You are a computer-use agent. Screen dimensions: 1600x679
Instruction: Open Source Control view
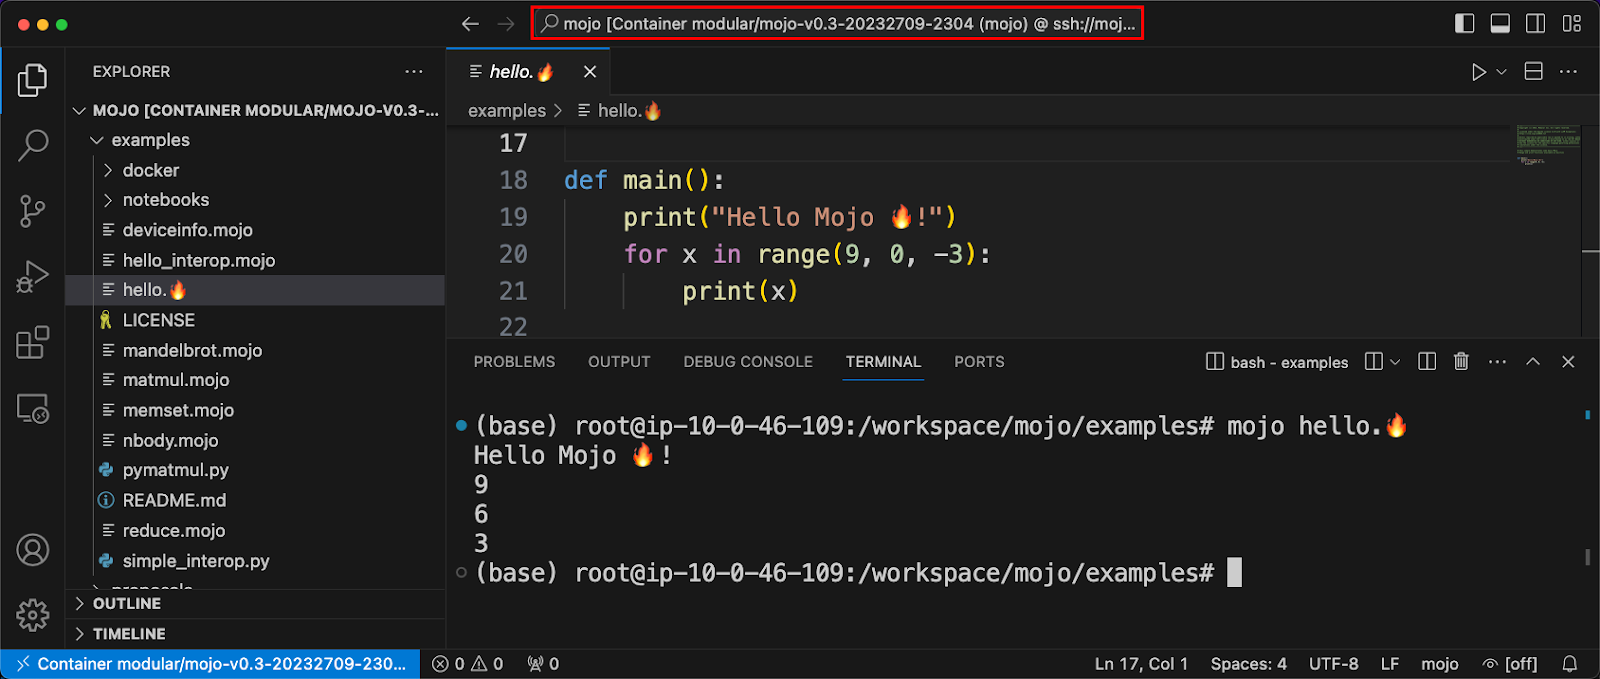point(32,211)
